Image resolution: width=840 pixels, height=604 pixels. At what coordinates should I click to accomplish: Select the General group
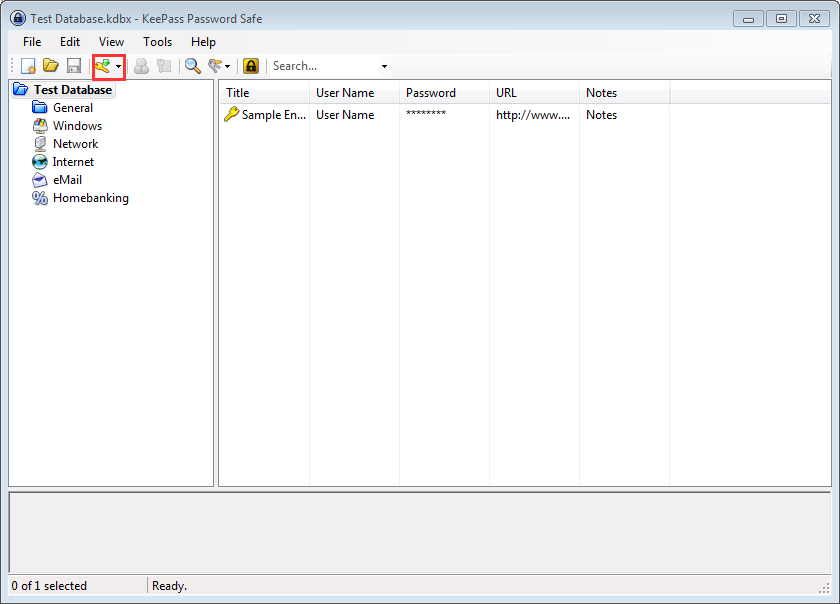[73, 108]
